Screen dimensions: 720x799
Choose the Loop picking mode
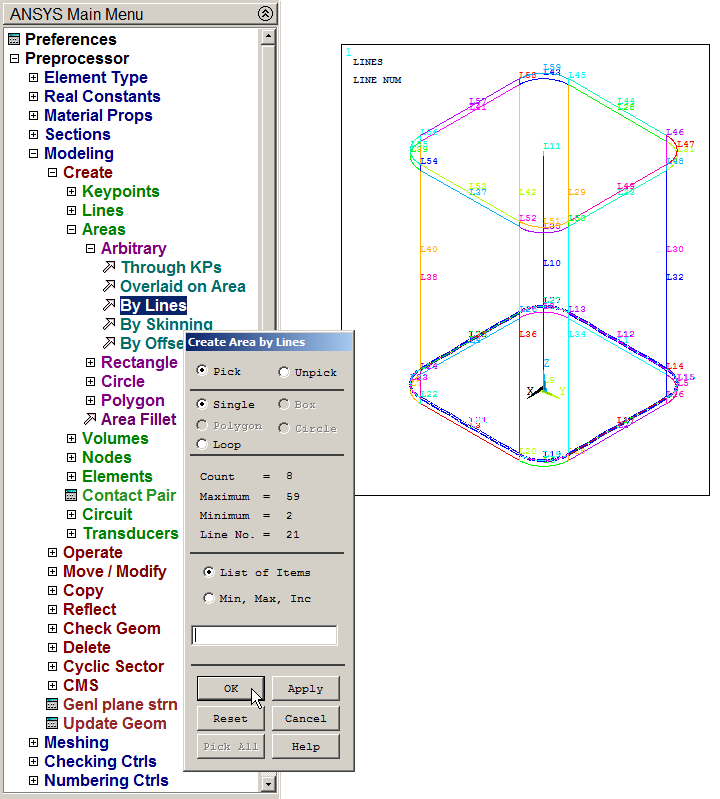[202, 444]
